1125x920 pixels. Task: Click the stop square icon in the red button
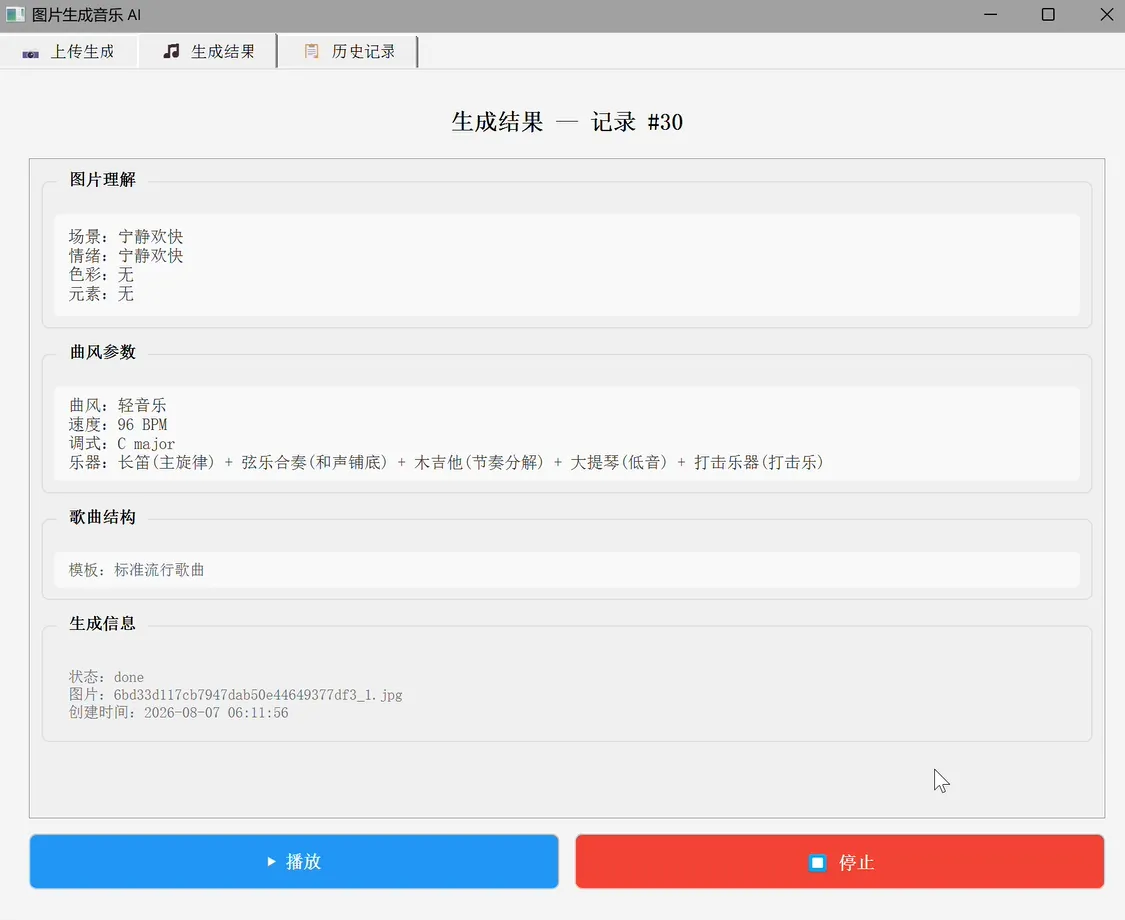[x=817, y=863]
